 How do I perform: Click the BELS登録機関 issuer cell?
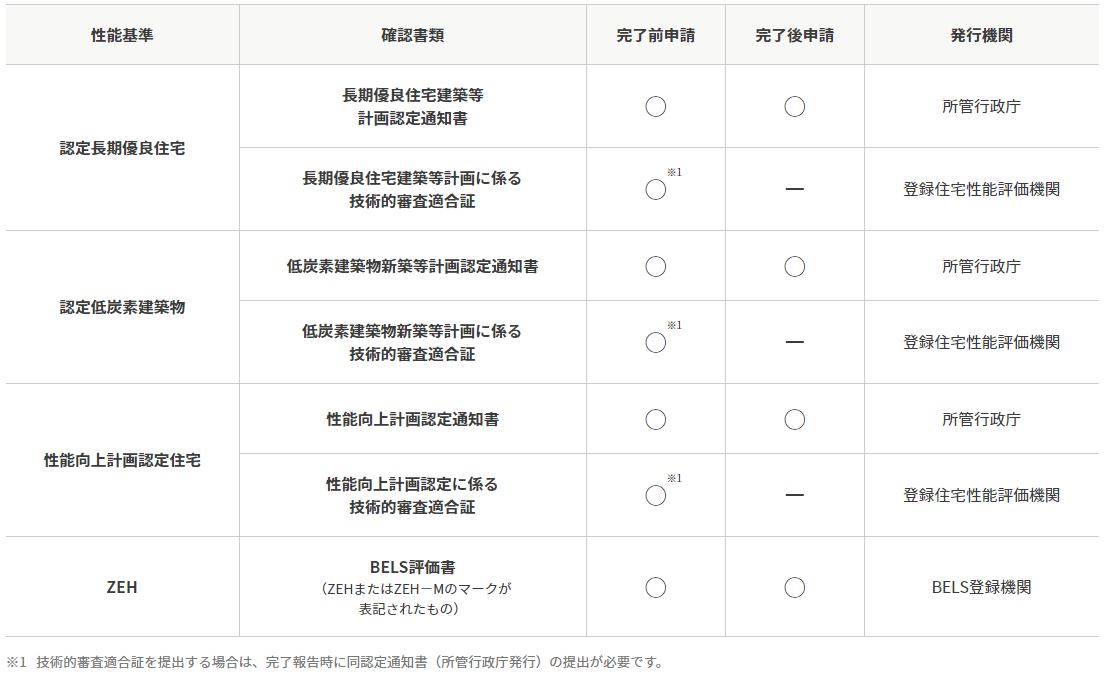click(x=981, y=587)
